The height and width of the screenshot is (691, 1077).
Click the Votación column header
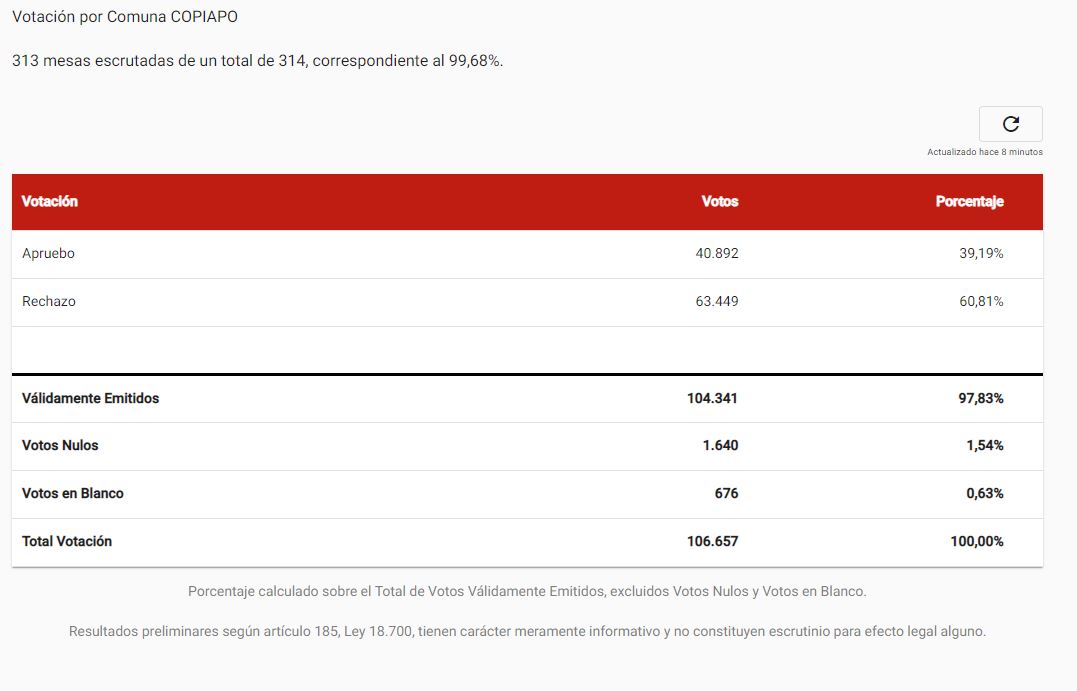pos(49,201)
